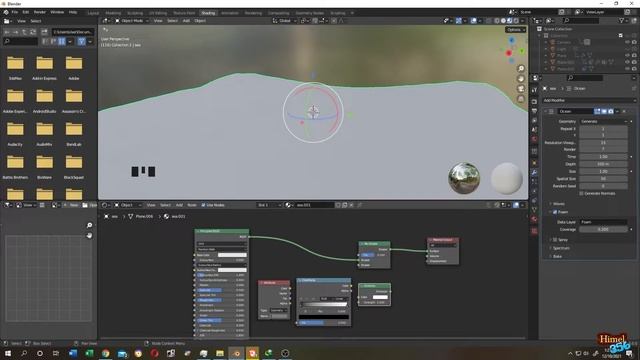The height and width of the screenshot is (360, 640).
Task: Expand the Spectrum panel
Action: (x=560, y=248)
